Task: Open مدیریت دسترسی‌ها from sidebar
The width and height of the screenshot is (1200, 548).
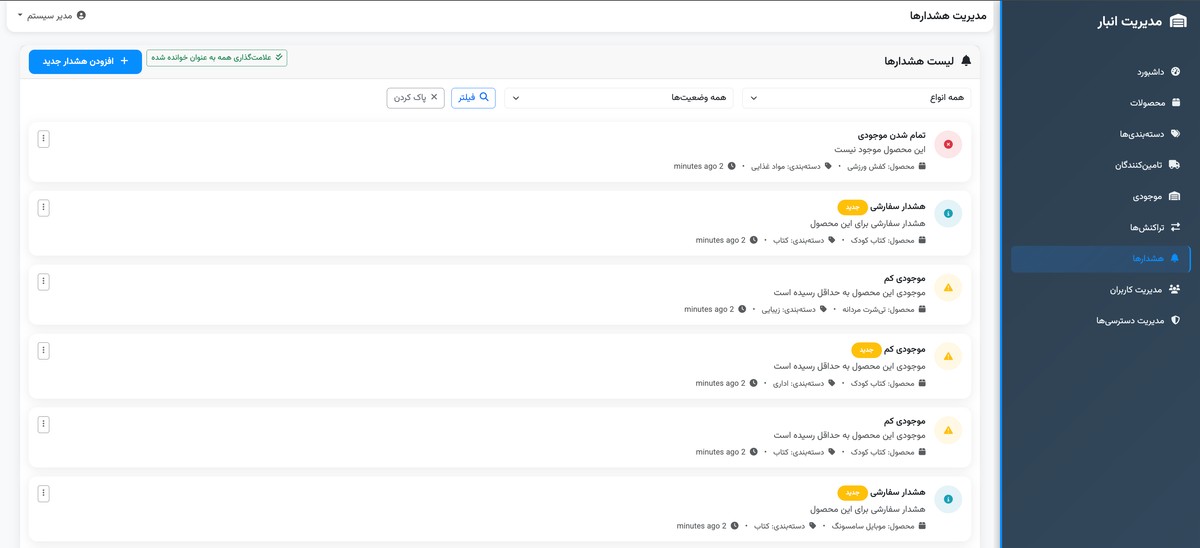Action: click(1100, 321)
